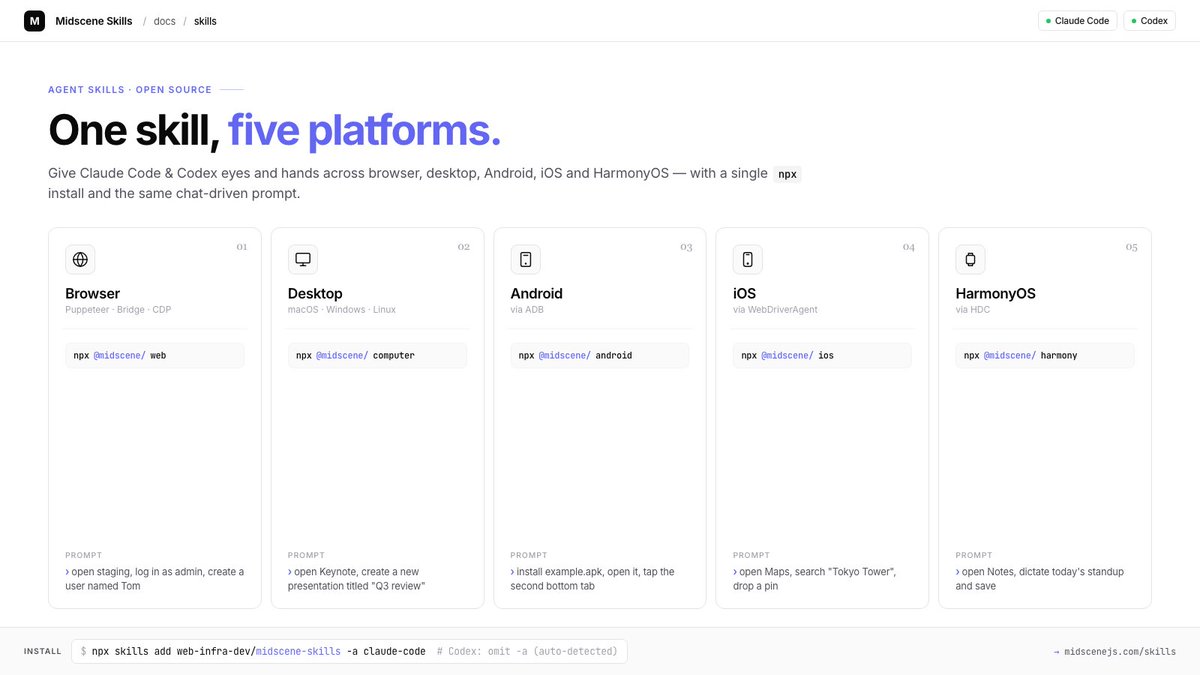The image size is (1200, 675).
Task: Click the Midscene M logo icon
Action: pos(34,21)
